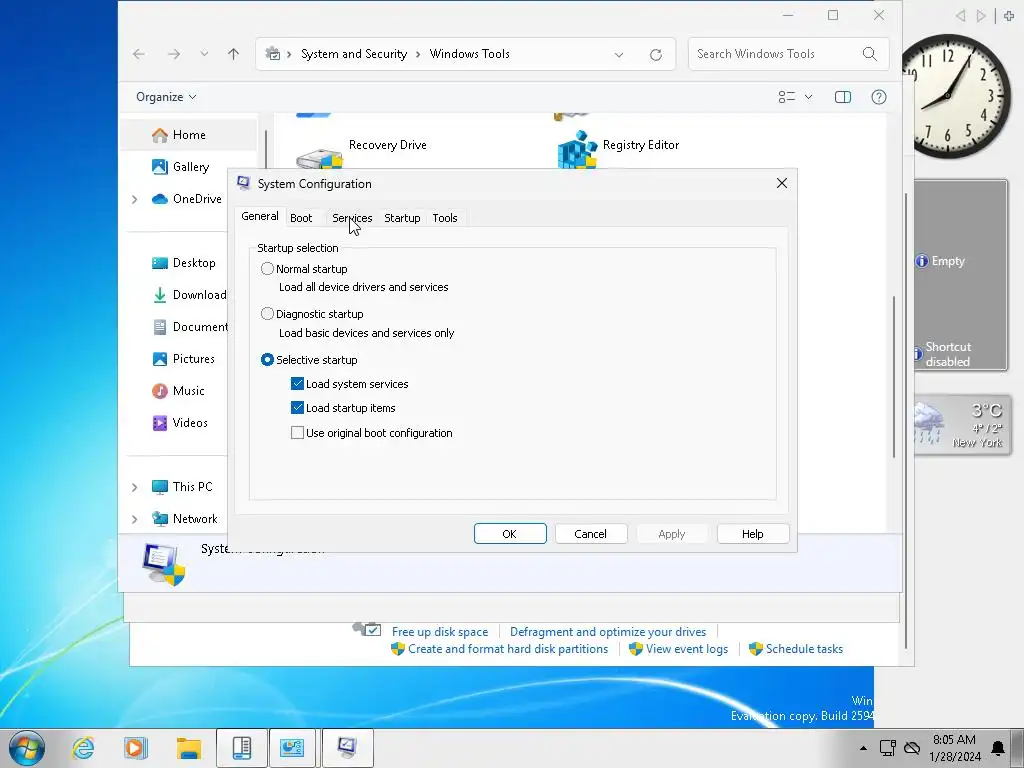
Task: Select the Selective startup radio button
Action: (267, 360)
